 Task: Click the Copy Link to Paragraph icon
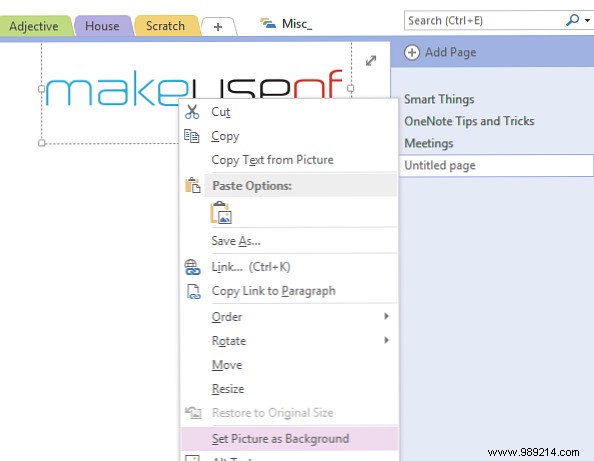(193, 291)
